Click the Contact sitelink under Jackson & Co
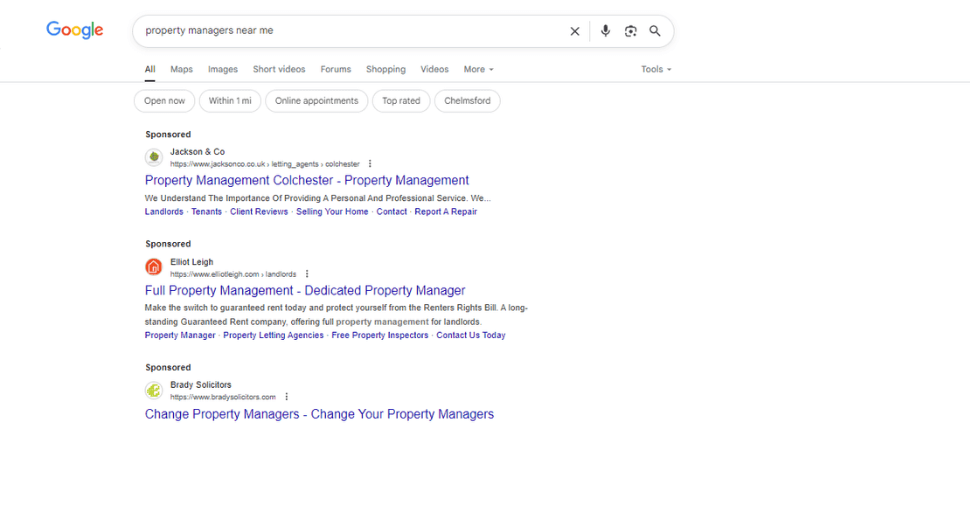This screenshot has height=517, width=970. tap(392, 212)
